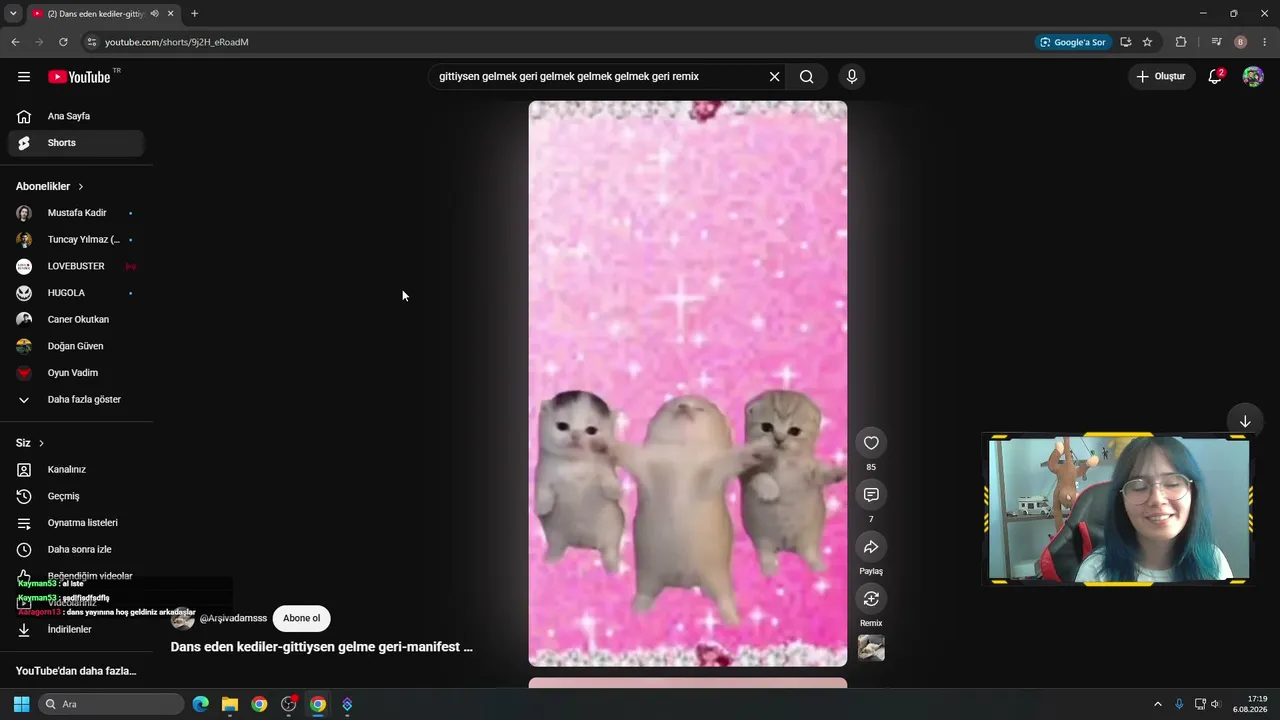Open Ana Sayfa in the sidebar

[x=76, y=116]
